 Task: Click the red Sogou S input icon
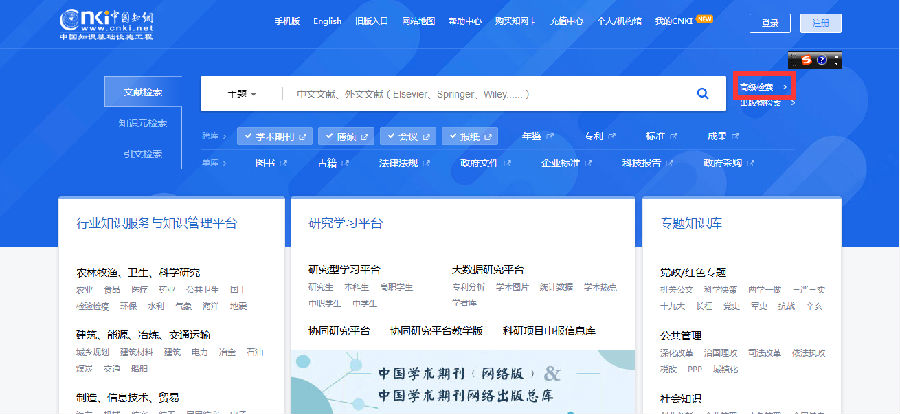tap(806, 60)
